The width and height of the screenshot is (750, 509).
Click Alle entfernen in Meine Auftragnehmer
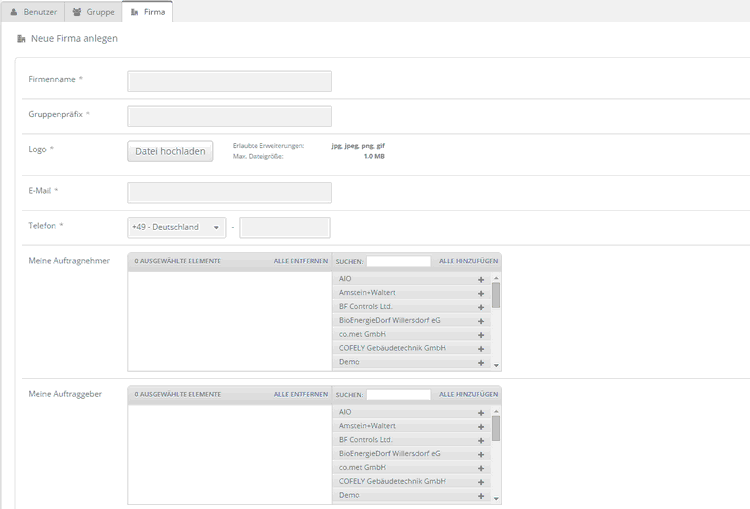[301, 261]
